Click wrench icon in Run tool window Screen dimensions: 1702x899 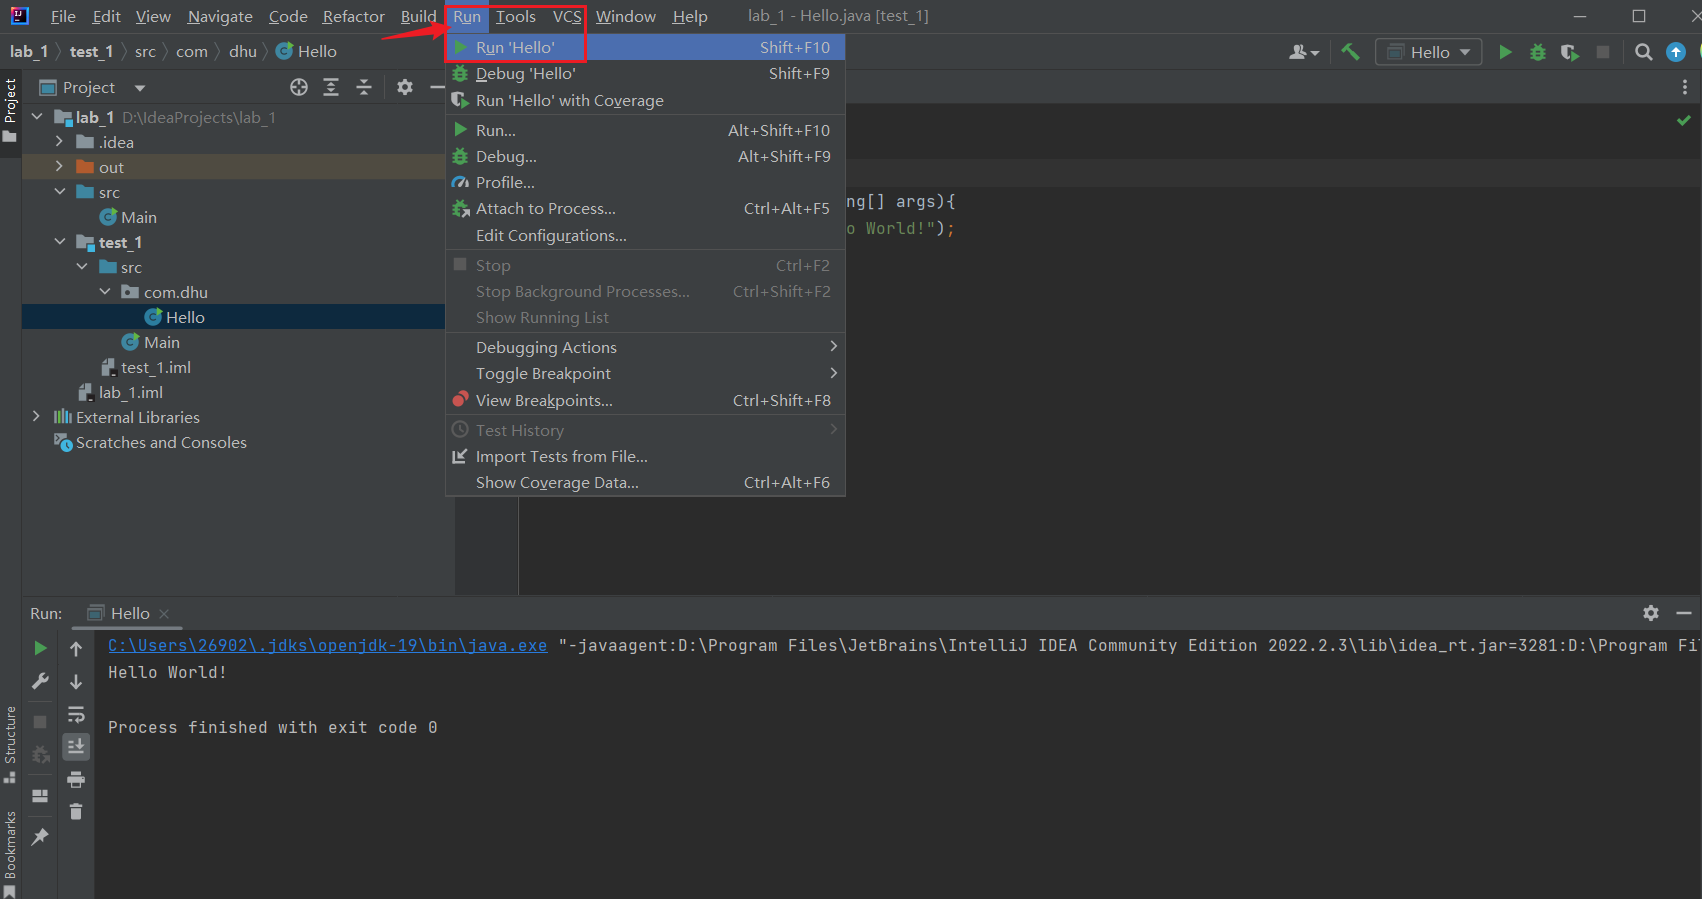pos(40,681)
